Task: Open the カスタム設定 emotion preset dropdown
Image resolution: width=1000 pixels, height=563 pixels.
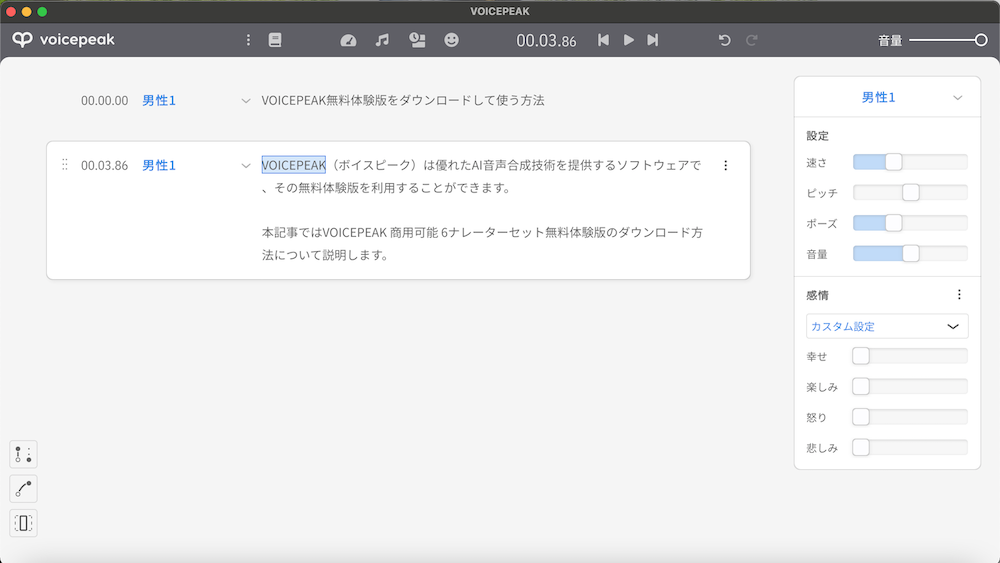Action: [x=887, y=326]
